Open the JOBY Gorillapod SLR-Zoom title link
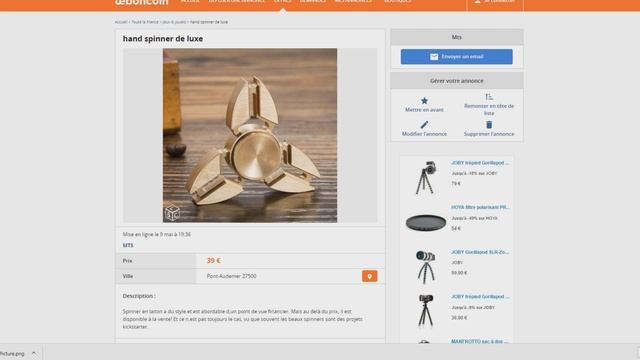Screen dimensions: 640x360 pos(480,252)
